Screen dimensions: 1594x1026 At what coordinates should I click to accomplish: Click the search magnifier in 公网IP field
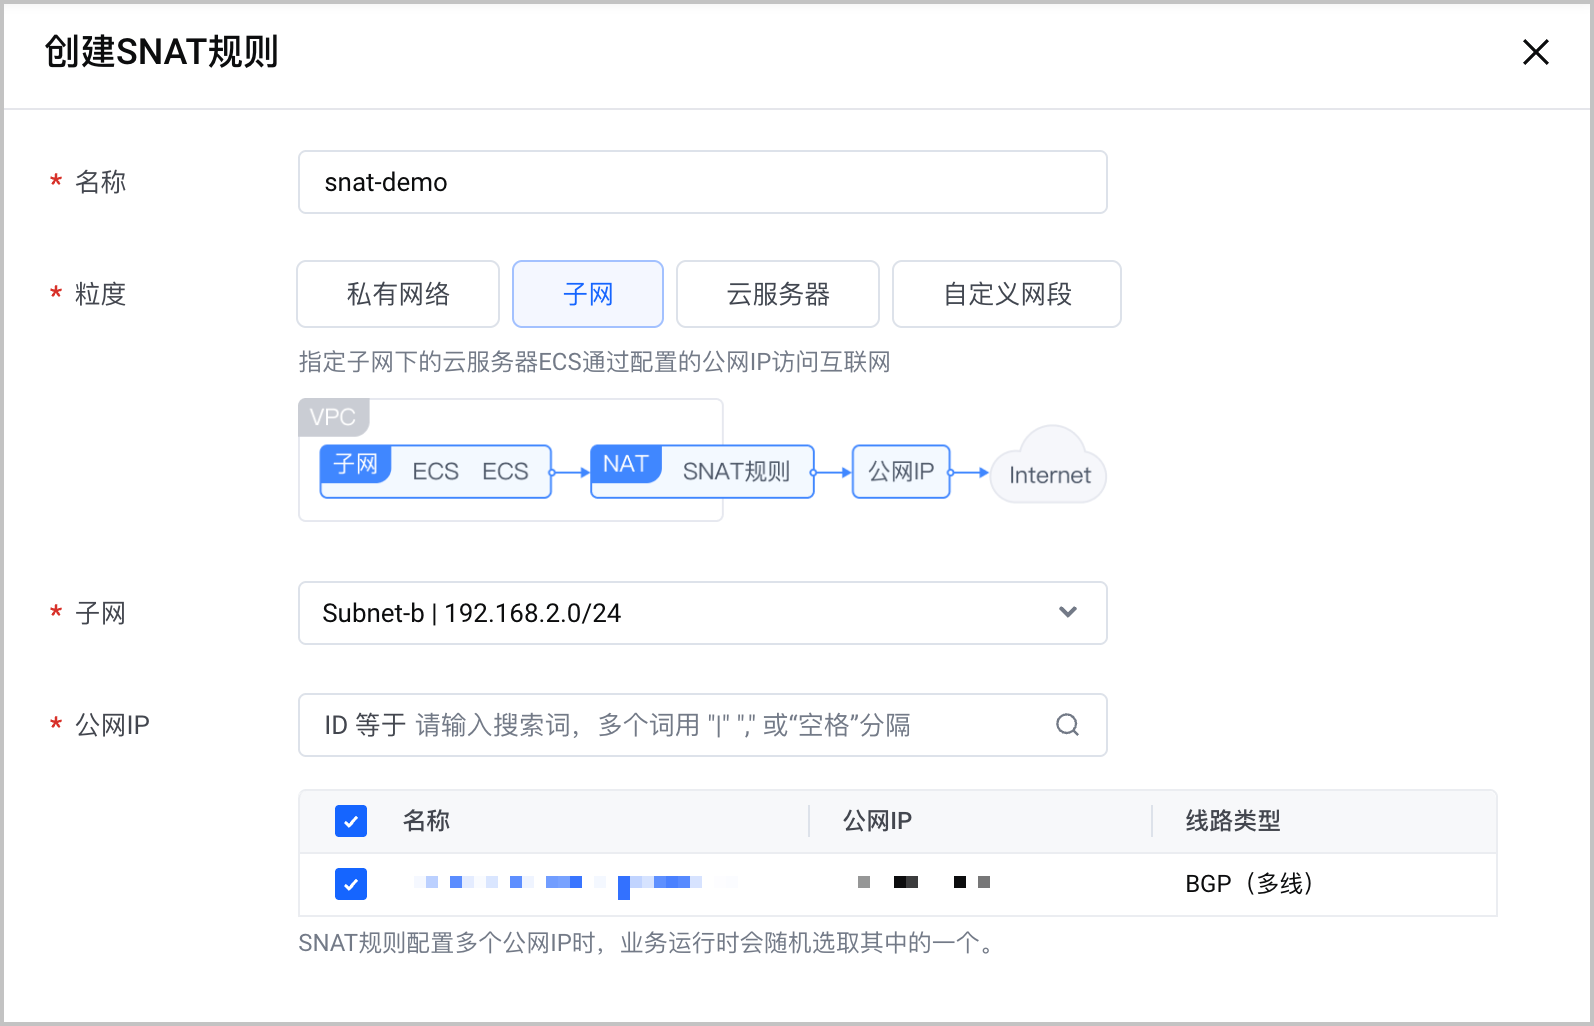[1067, 725]
